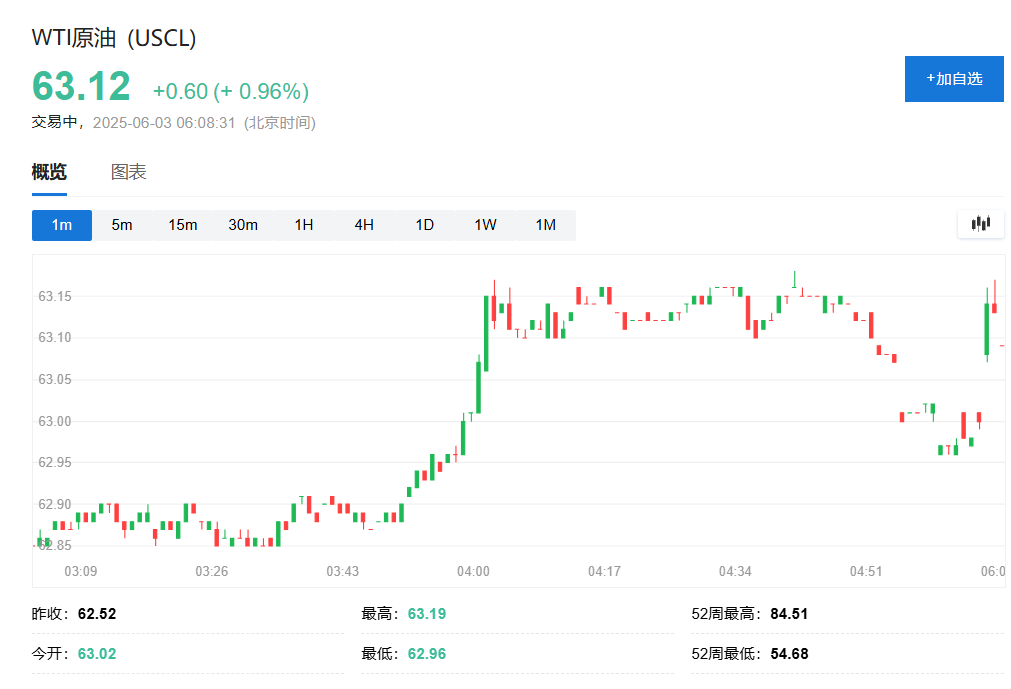The width and height of the screenshot is (1011, 689).
Task: Click the 04:51 time axis label
Action: point(866,572)
